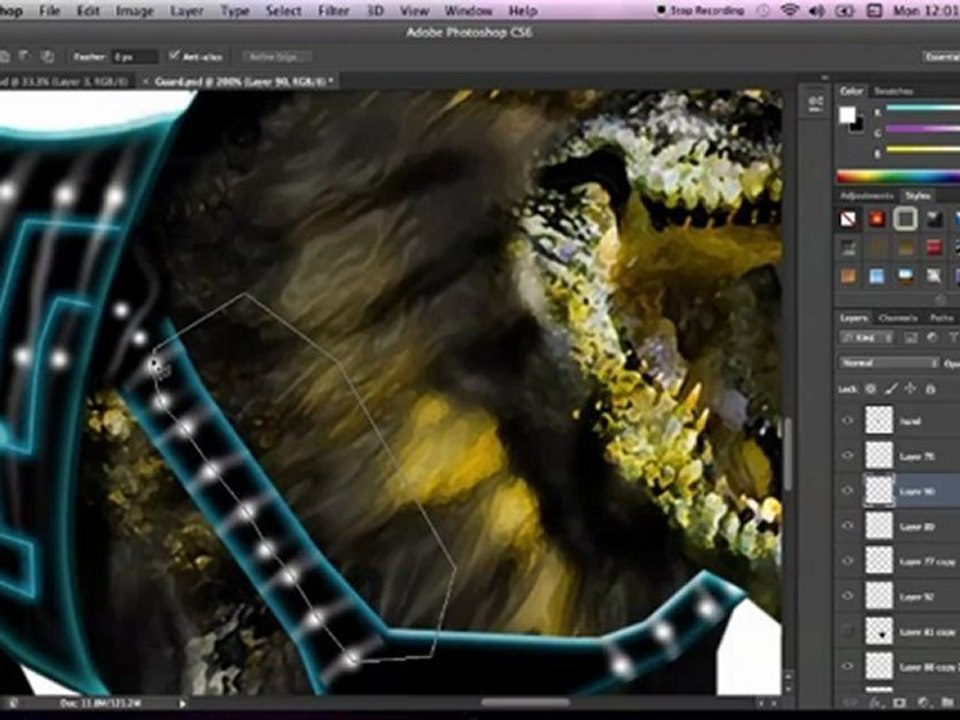The width and height of the screenshot is (960, 720).
Task: Click the Layer 90 thumbnail
Action: point(879,490)
